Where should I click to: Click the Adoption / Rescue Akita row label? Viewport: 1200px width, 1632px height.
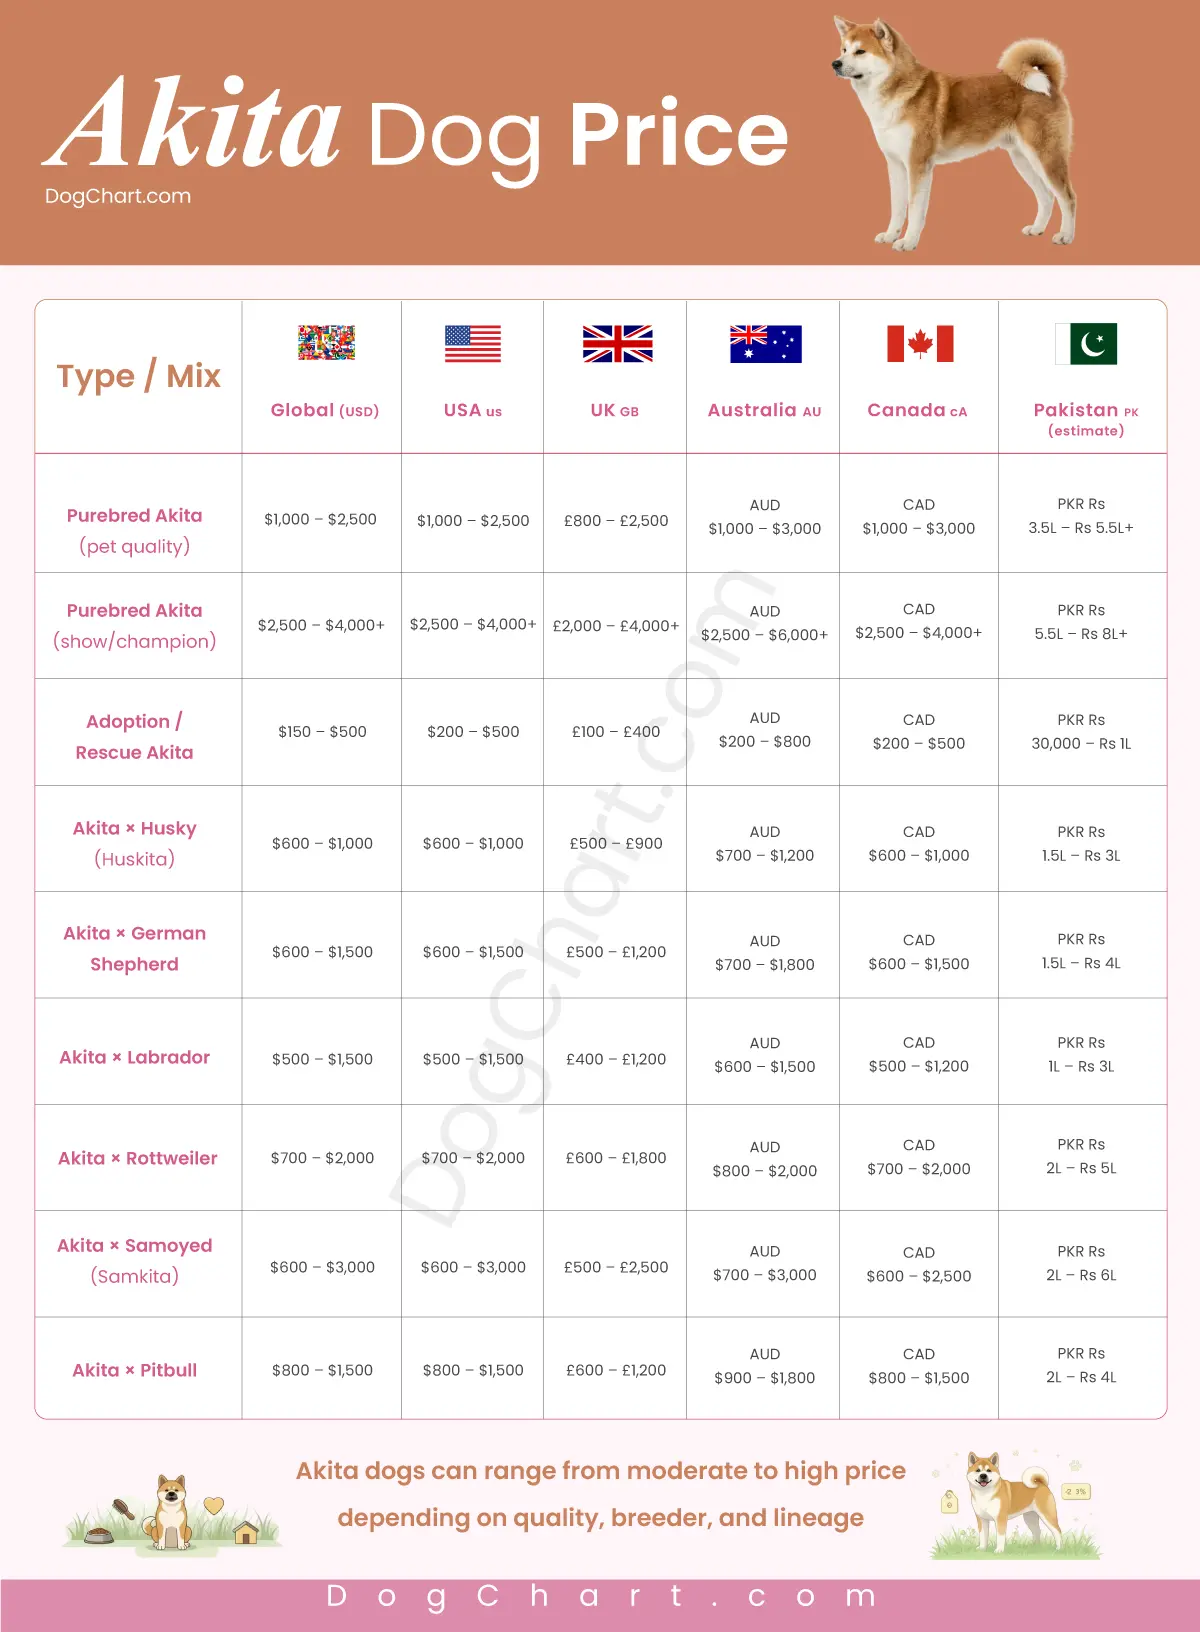tap(134, 736)
